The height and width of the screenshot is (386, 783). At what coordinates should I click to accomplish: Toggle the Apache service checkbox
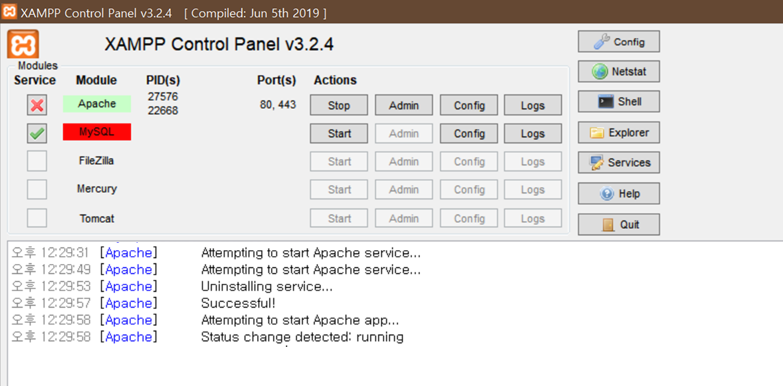pos(37,105)
